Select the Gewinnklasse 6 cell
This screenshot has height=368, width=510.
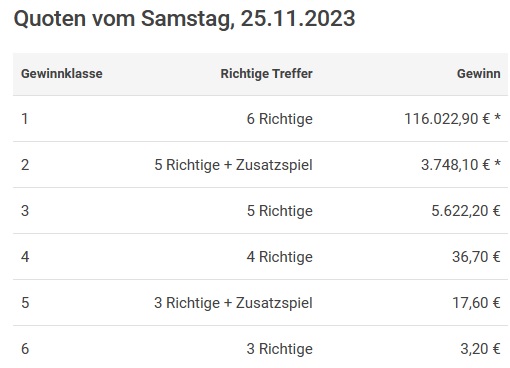click(x=25, y=349)
